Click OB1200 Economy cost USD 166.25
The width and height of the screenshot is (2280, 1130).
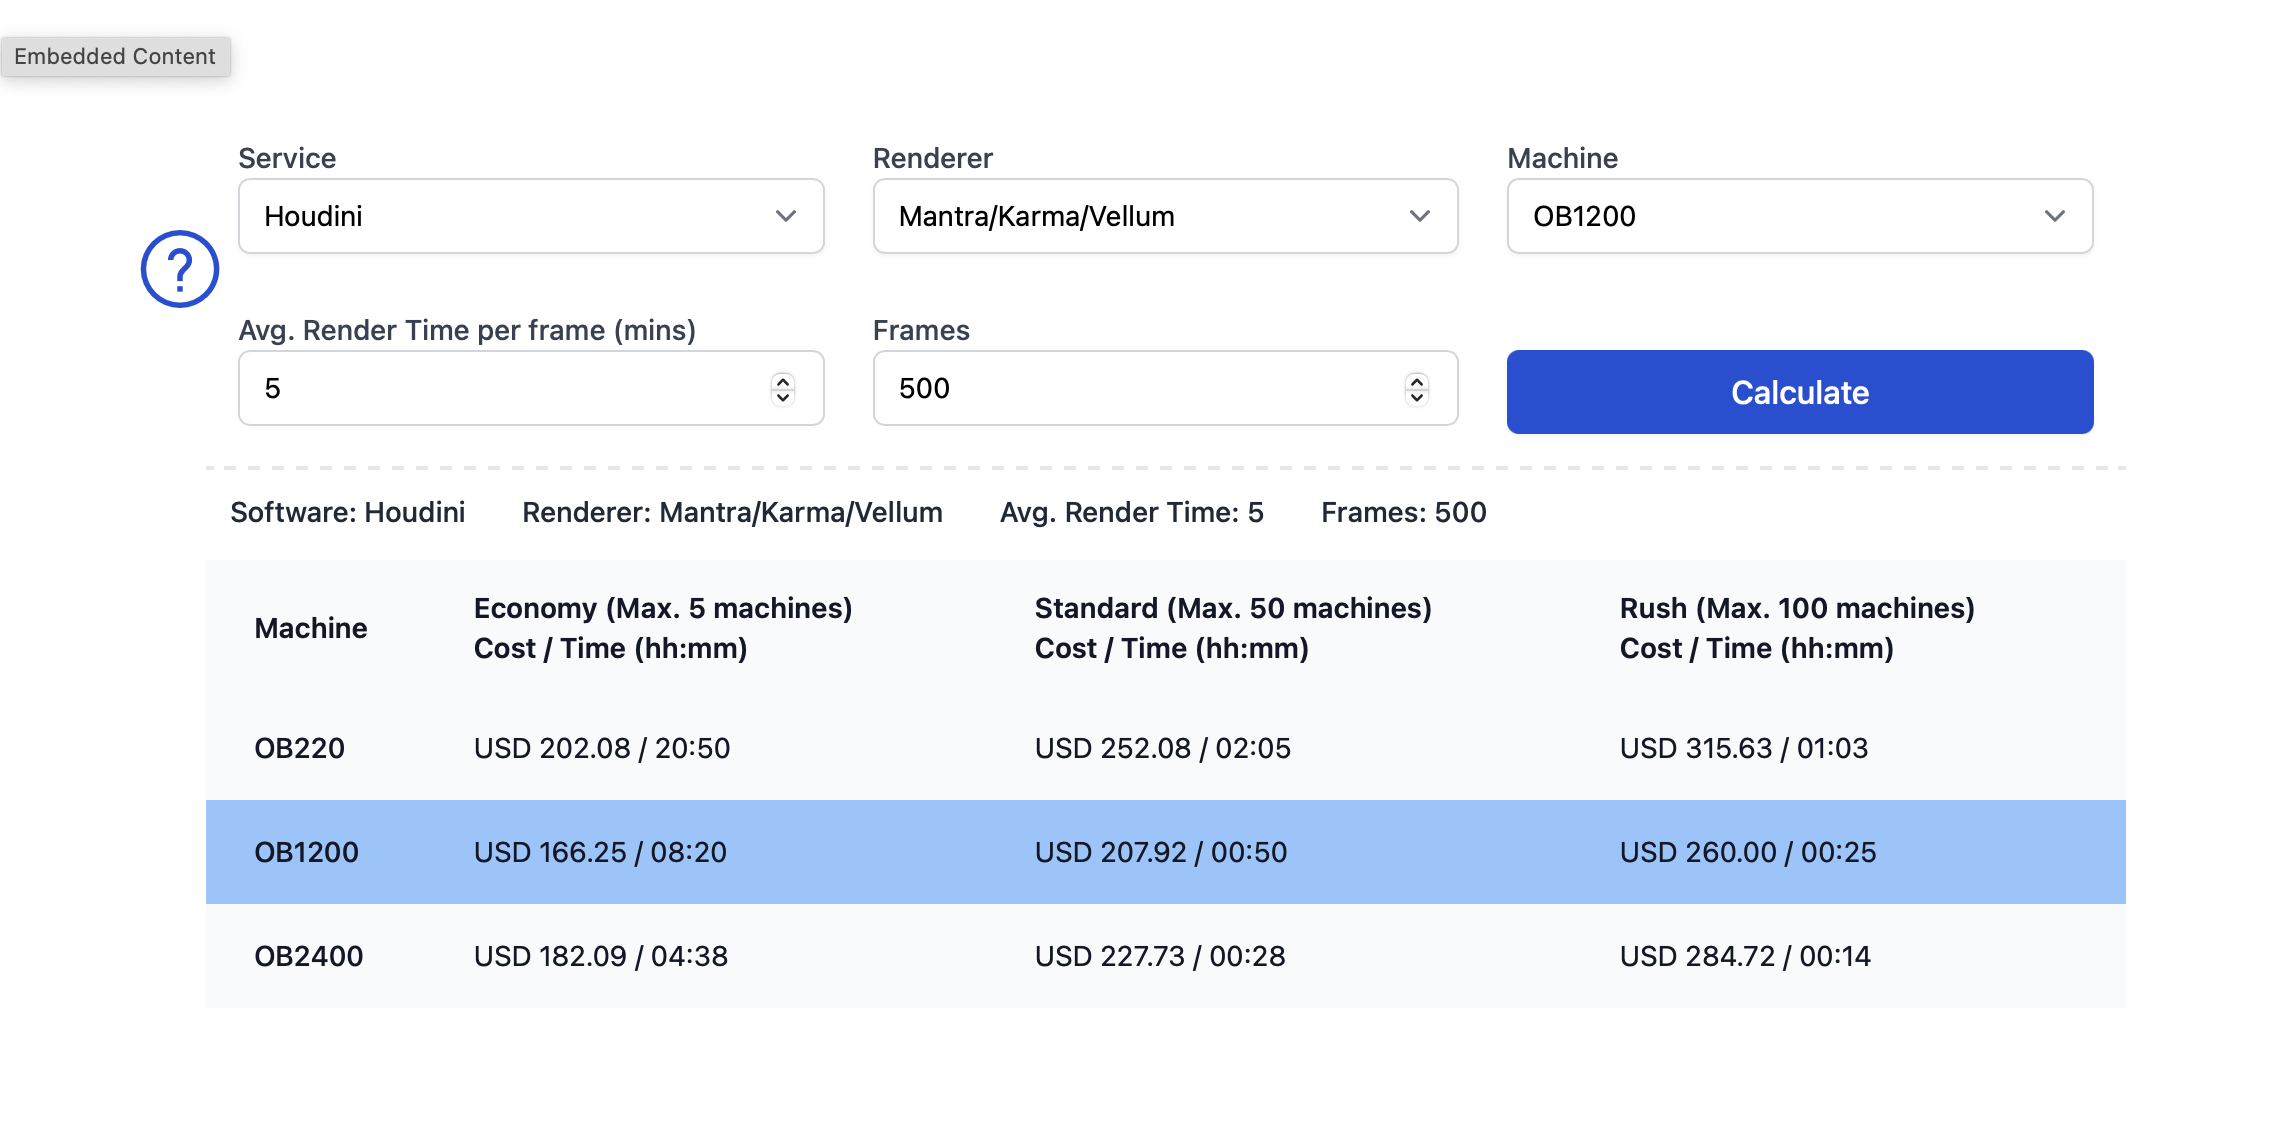[x=550, y=852]
